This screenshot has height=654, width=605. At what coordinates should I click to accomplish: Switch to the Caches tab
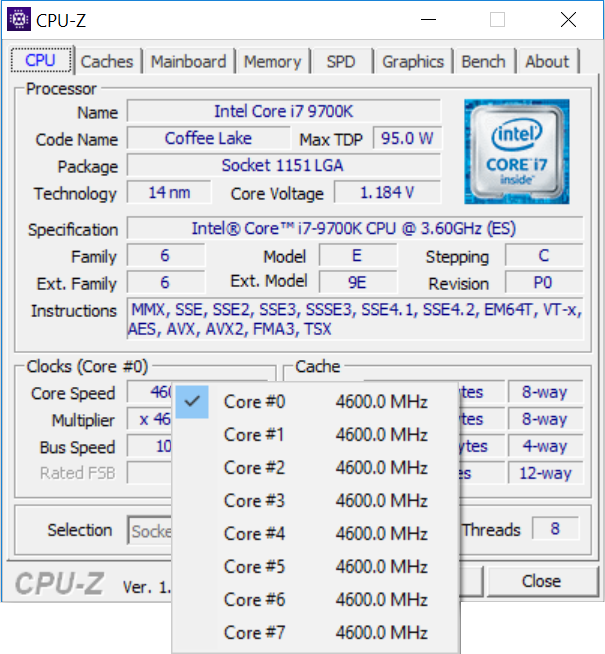(107, 62)
